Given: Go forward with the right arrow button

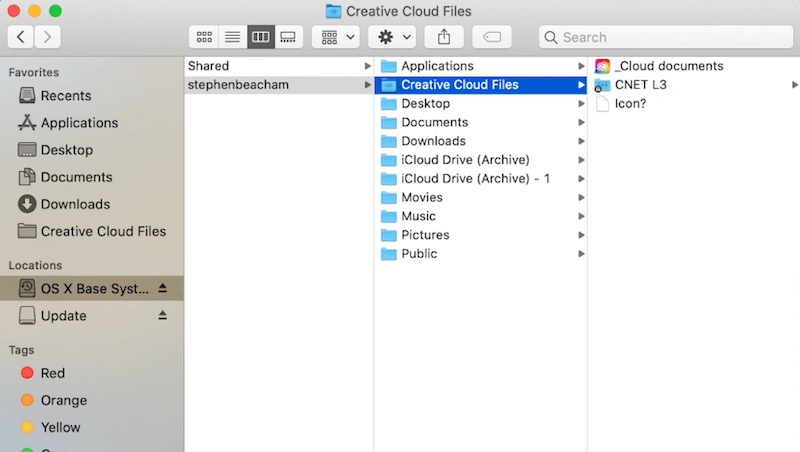Looking at the screenshot, I should [x=47, y=37].
